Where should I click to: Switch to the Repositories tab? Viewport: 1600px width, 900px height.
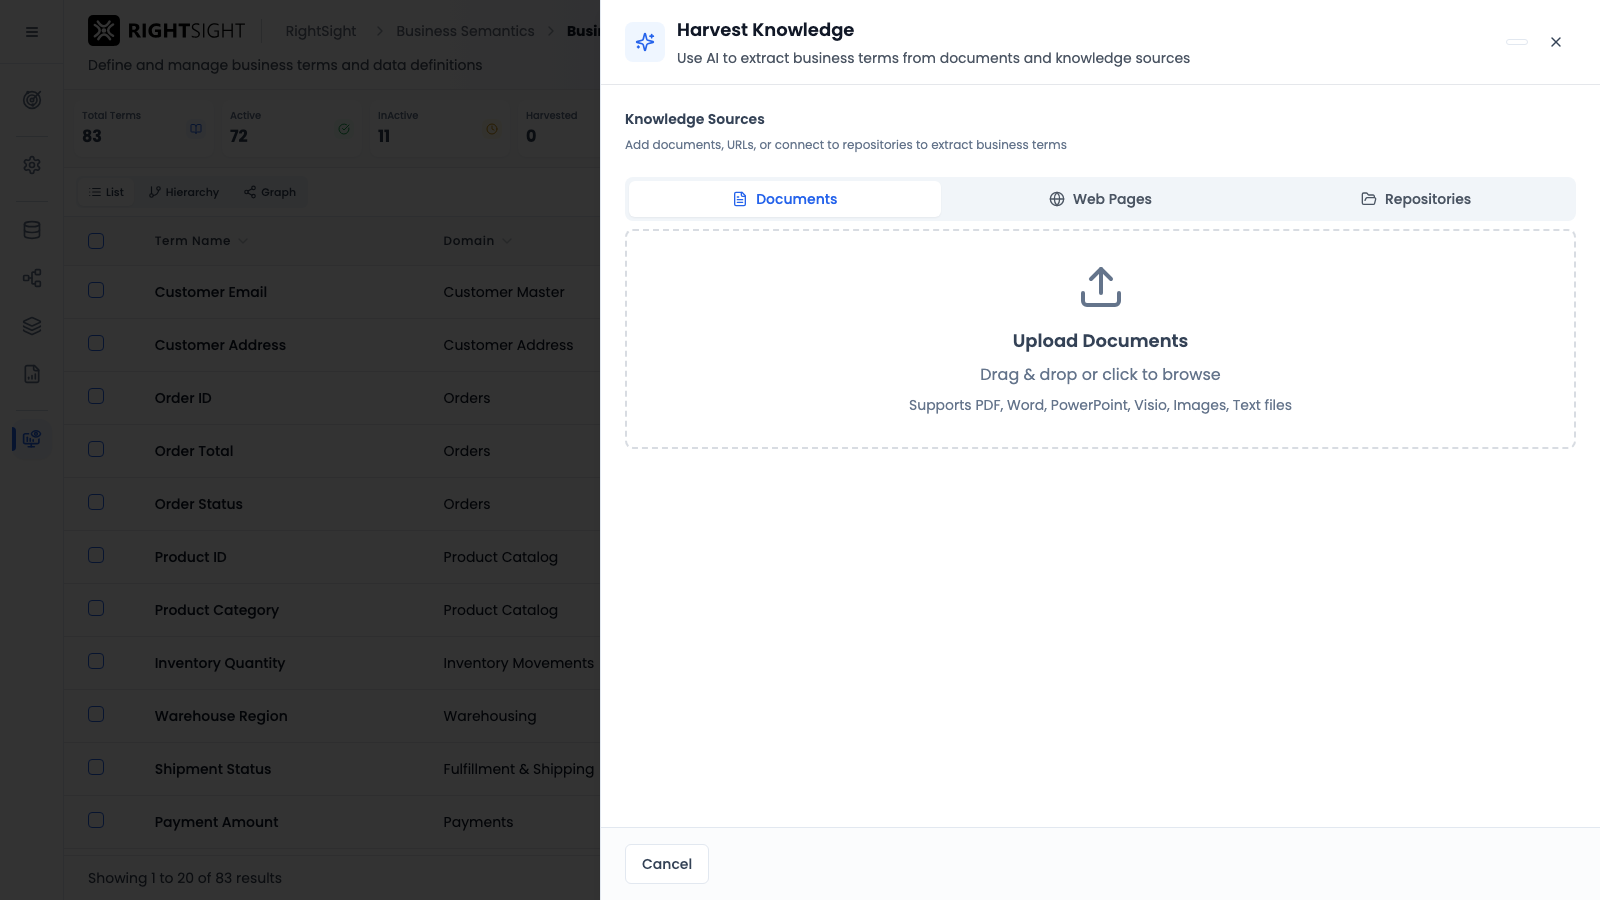[x=1416, y=199]
